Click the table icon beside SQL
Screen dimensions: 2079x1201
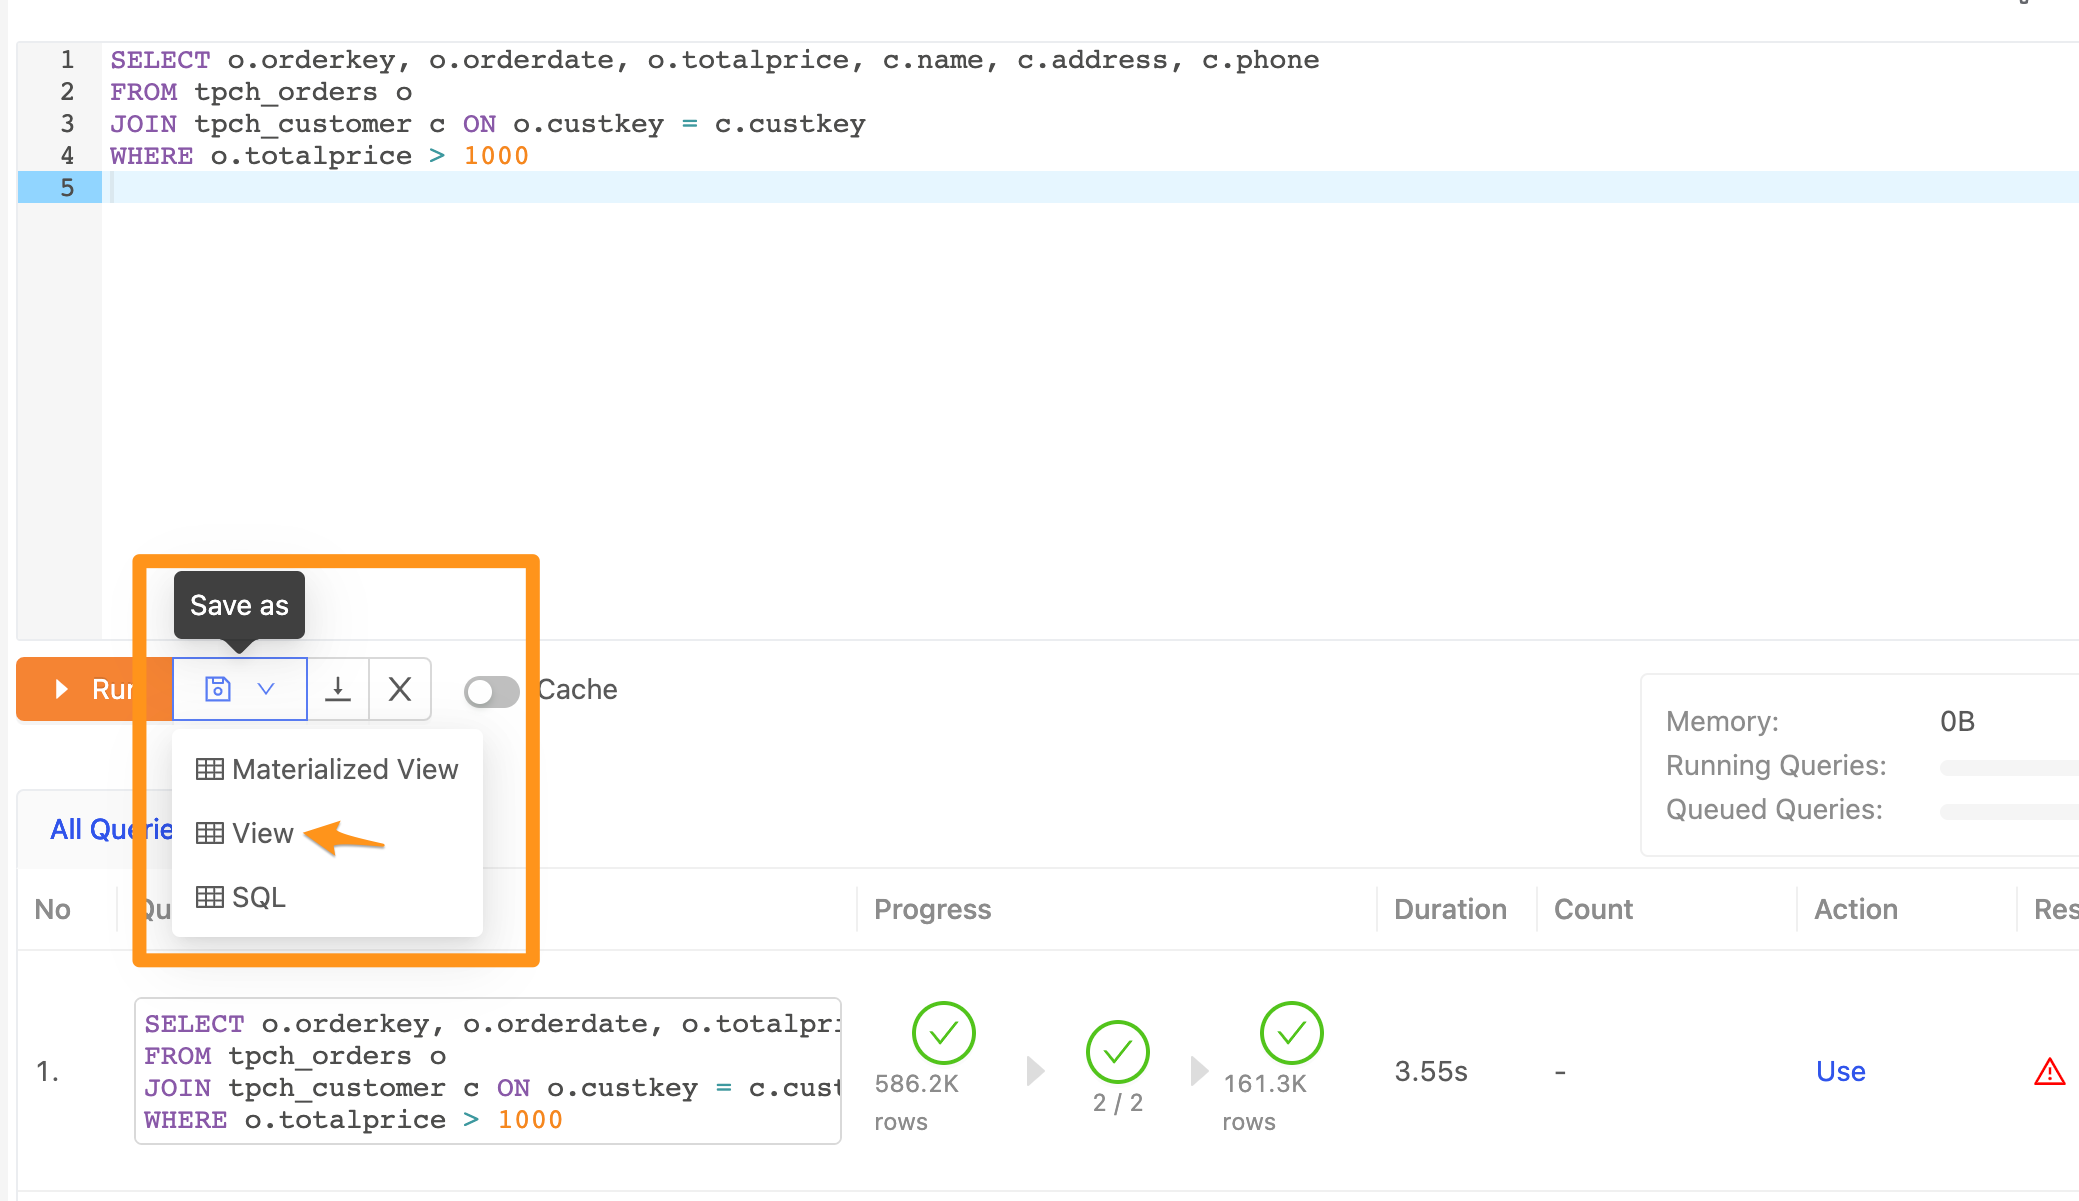point(210,897)
